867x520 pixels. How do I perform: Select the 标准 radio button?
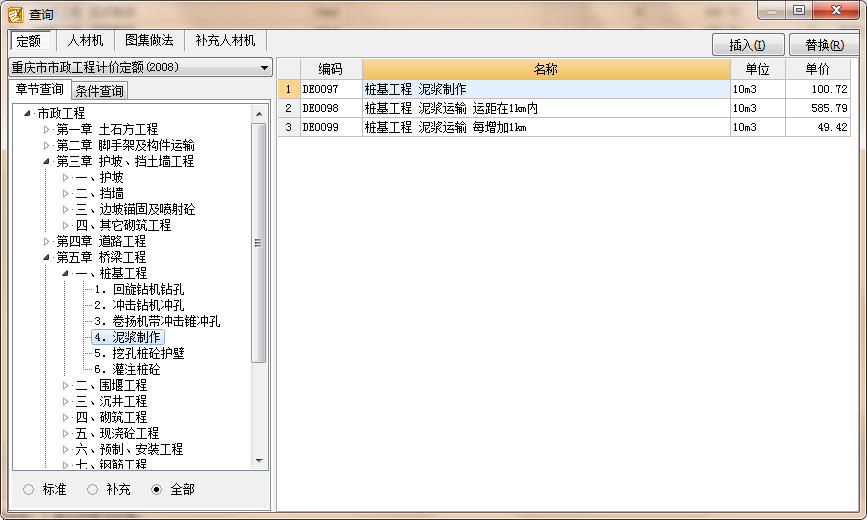pos(29,490)
